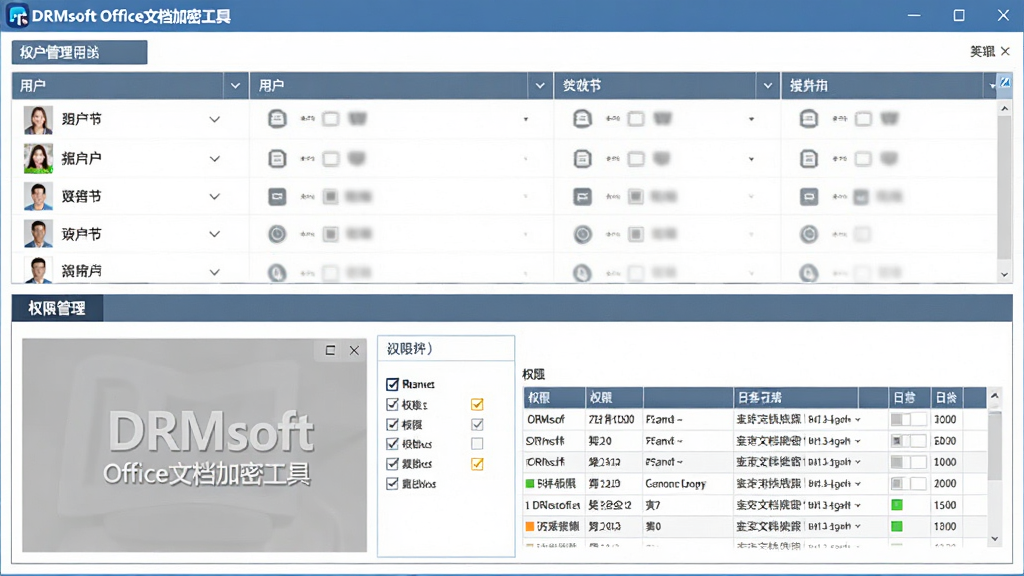Toggle the last checkbox in the permission list
This screenshot has height=576, width=1024.
pyautogui.click(x=392, y=484)
